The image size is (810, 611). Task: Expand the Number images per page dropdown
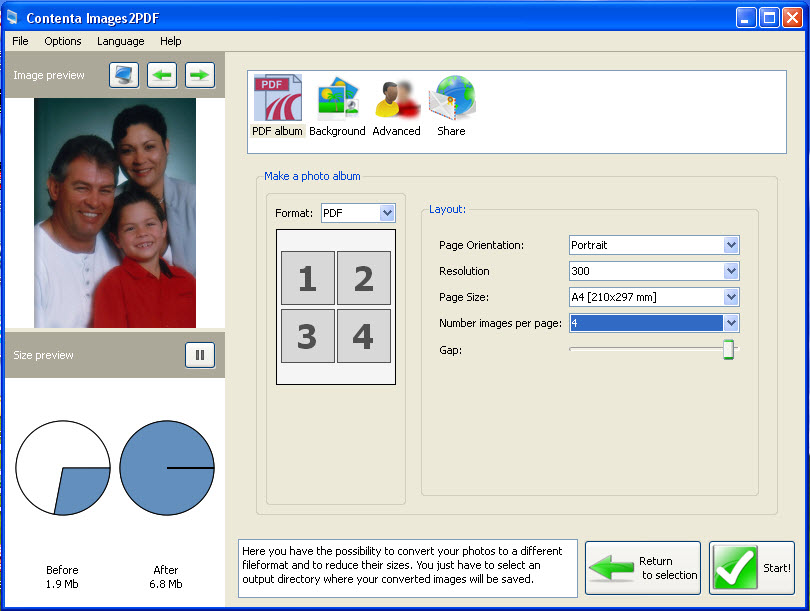coord(731,323)
